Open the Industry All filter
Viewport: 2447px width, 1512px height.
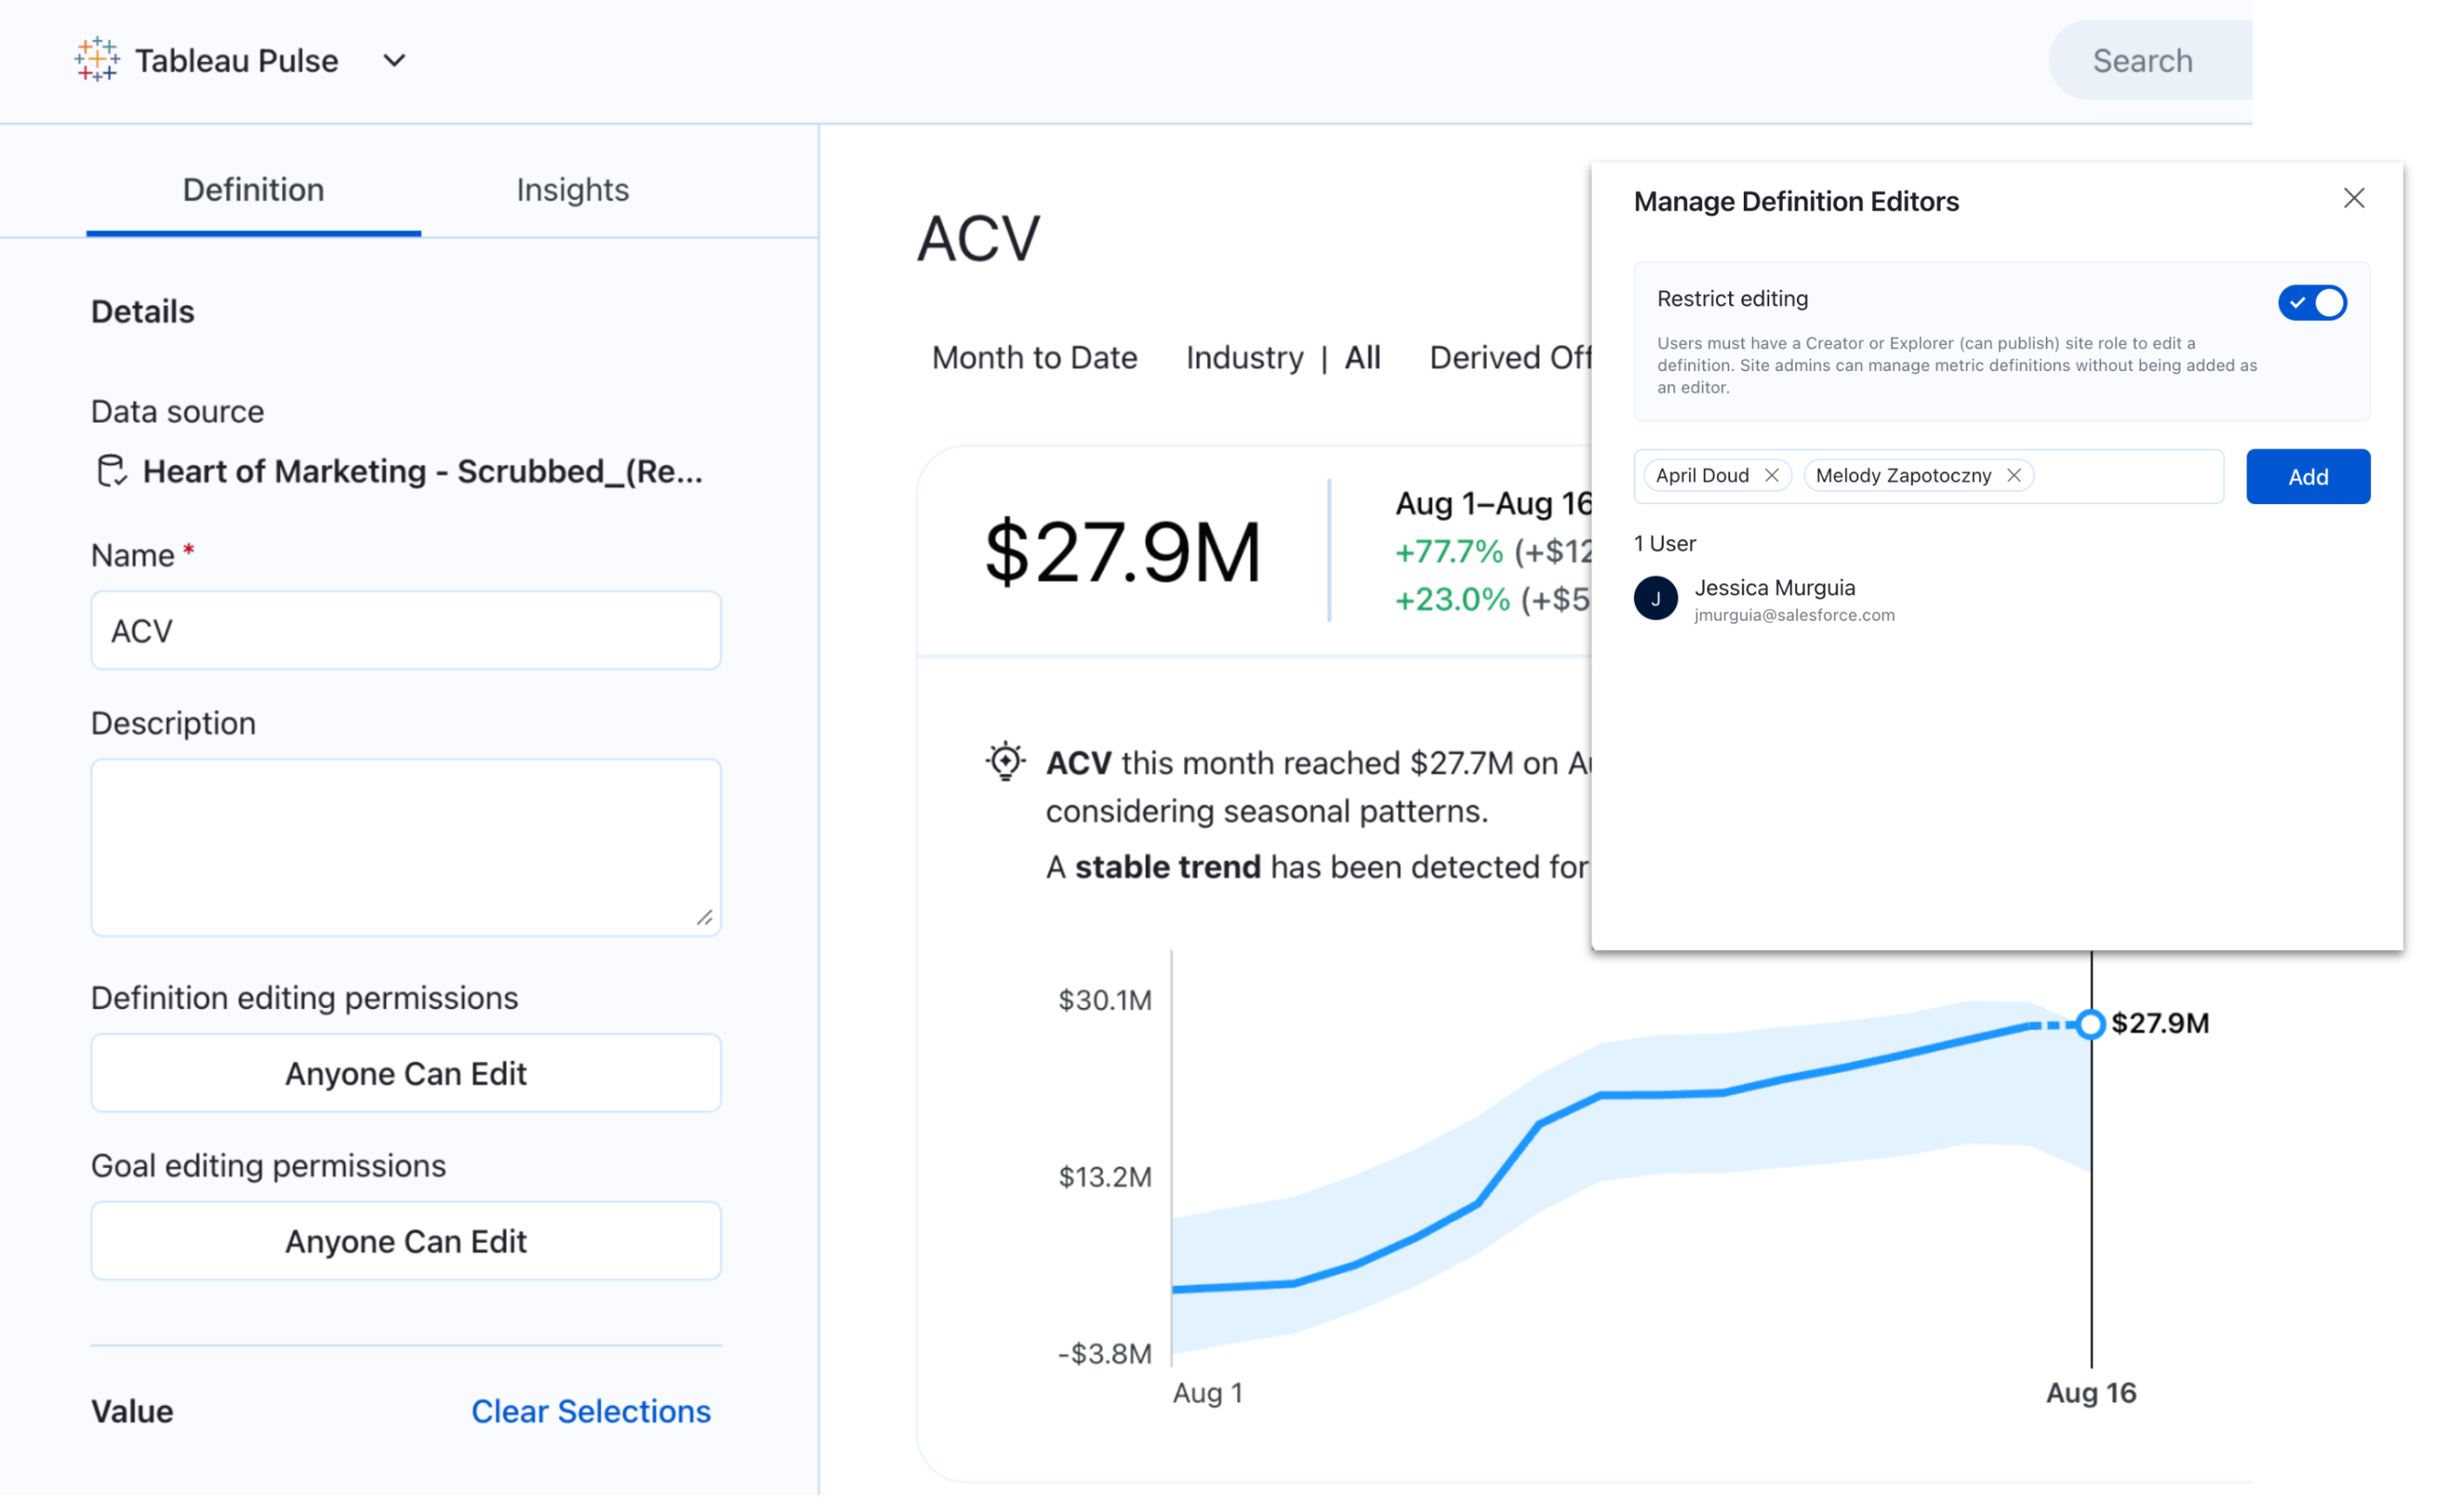pos(1284,358)
